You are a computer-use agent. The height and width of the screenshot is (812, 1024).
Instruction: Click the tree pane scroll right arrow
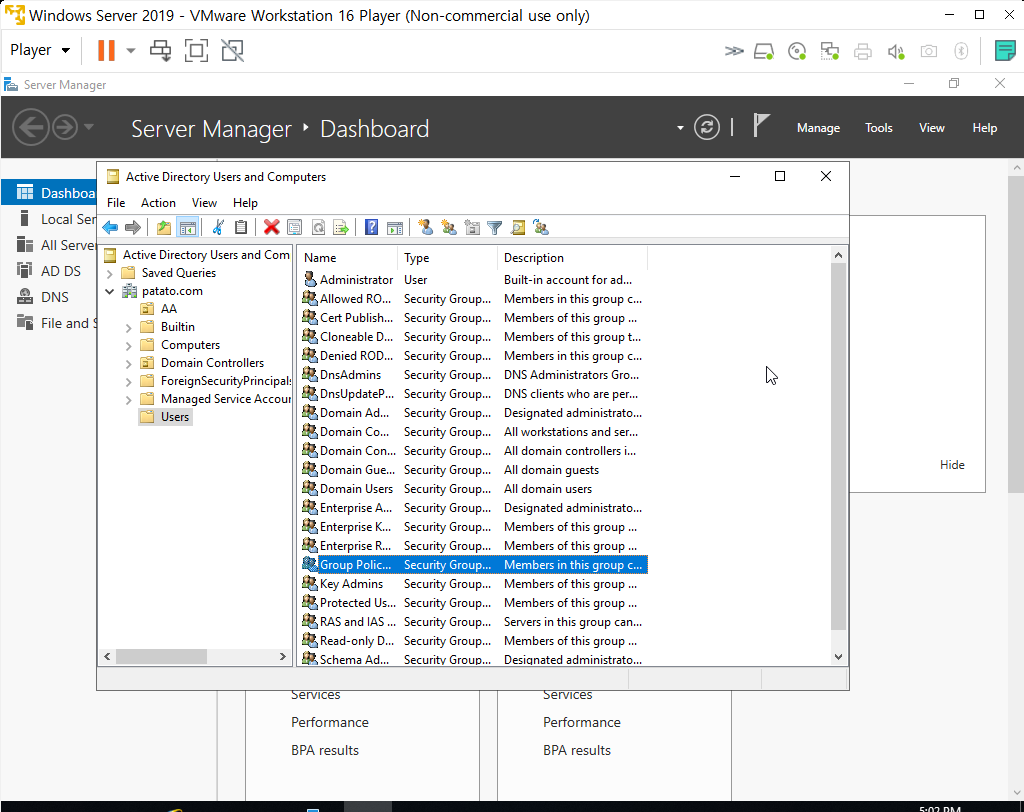click(282, 657)
